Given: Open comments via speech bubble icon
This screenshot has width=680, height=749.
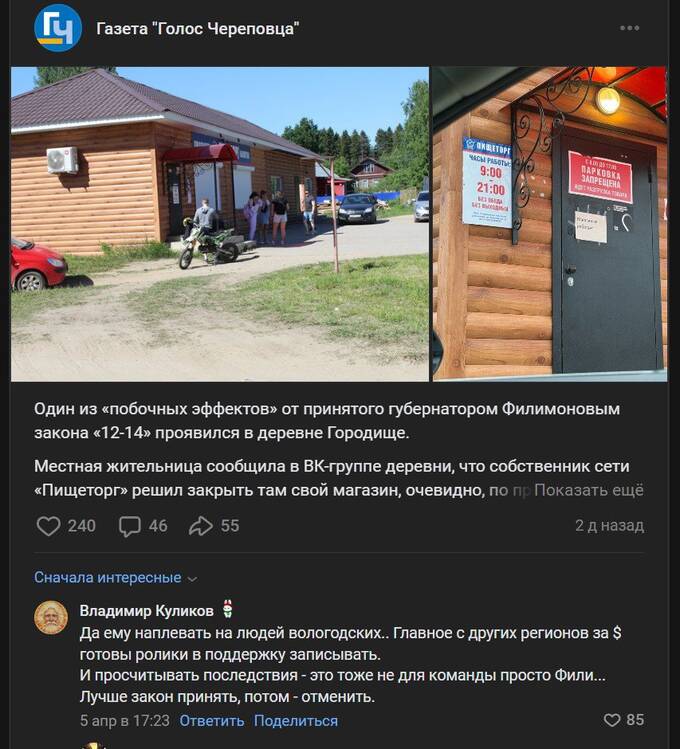Looking at the screenshot, I should [x=129, y=526].
